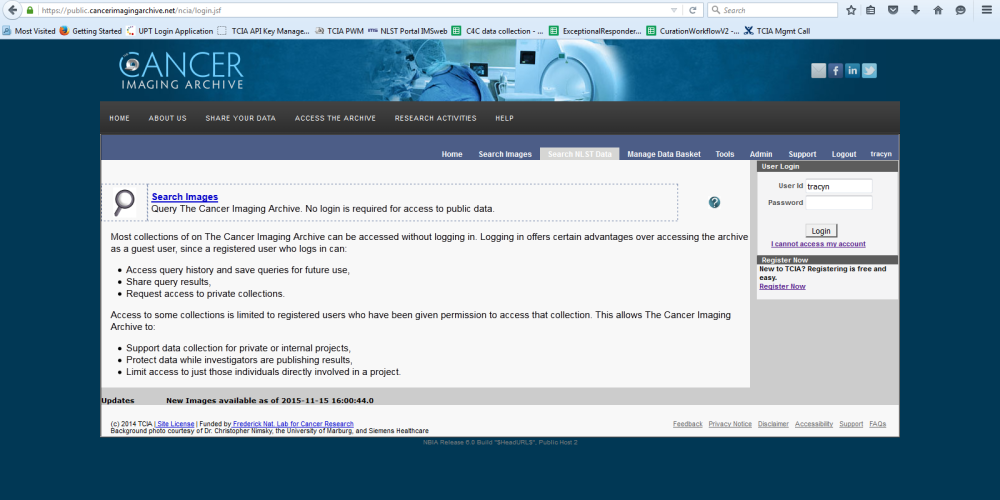Open the Pocket icon in the toolbar
Viewport: 1000px width, 500px height.
tap(893, 10)
